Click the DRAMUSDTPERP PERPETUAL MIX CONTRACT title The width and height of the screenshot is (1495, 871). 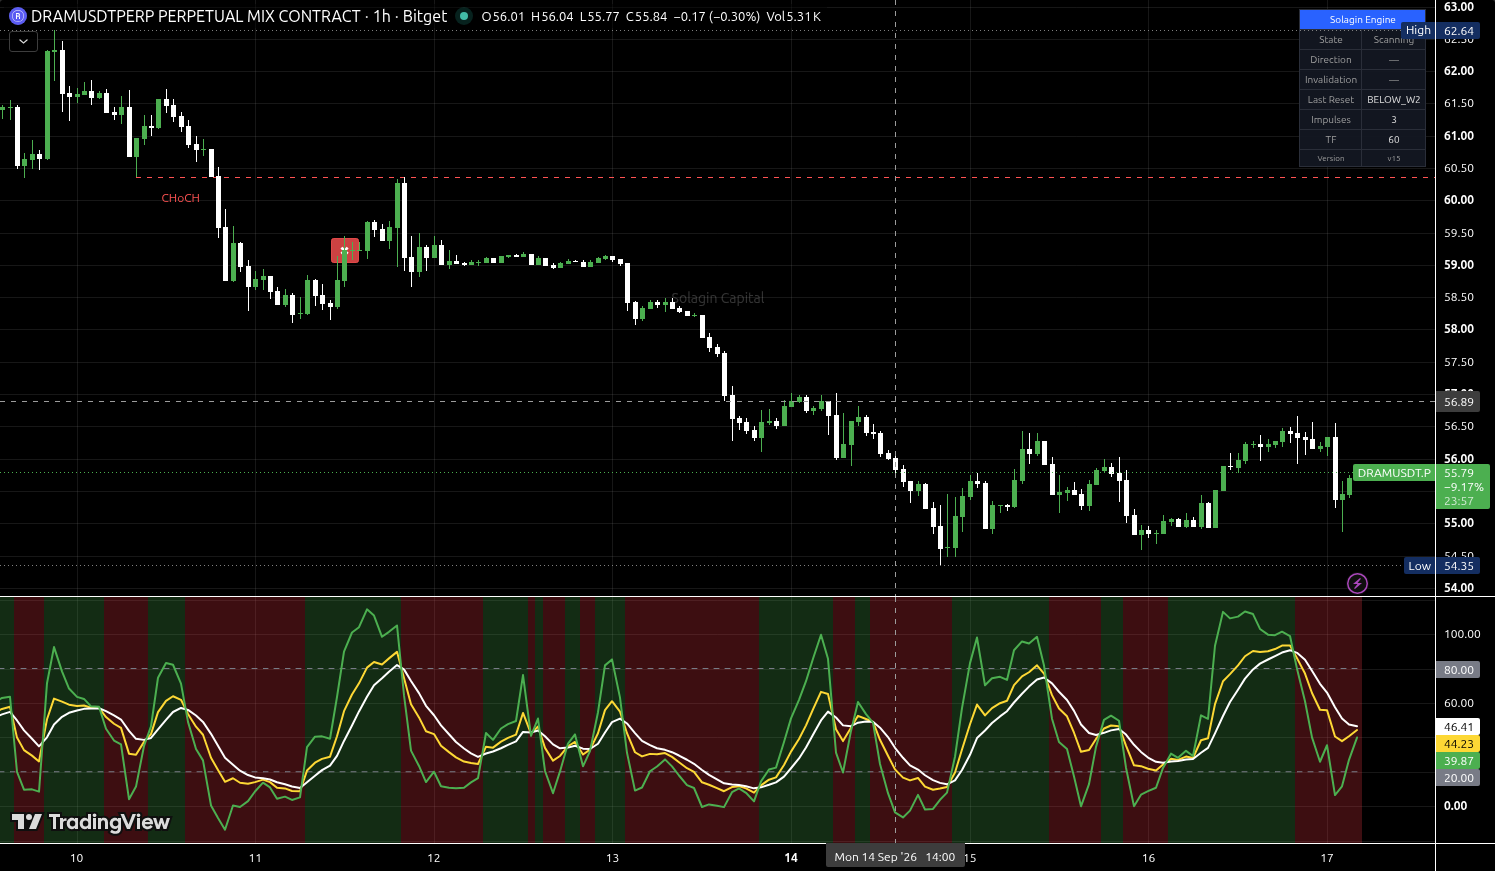coord(196,16)
